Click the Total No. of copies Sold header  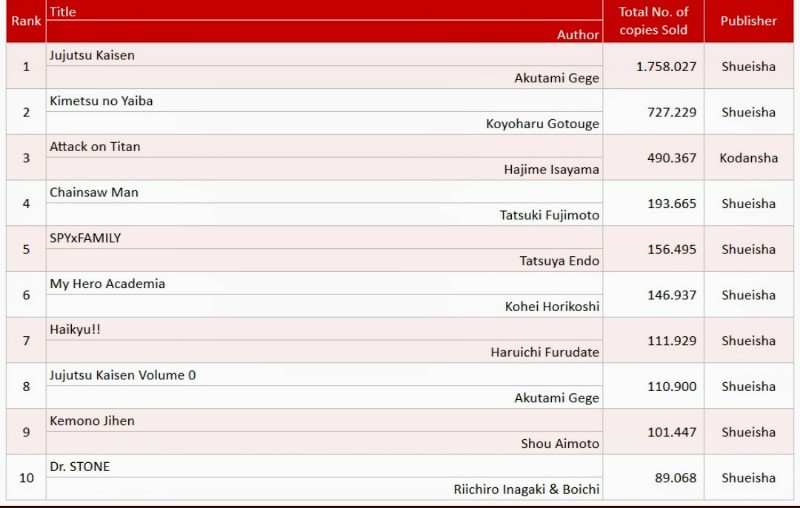tap(653, 21)
